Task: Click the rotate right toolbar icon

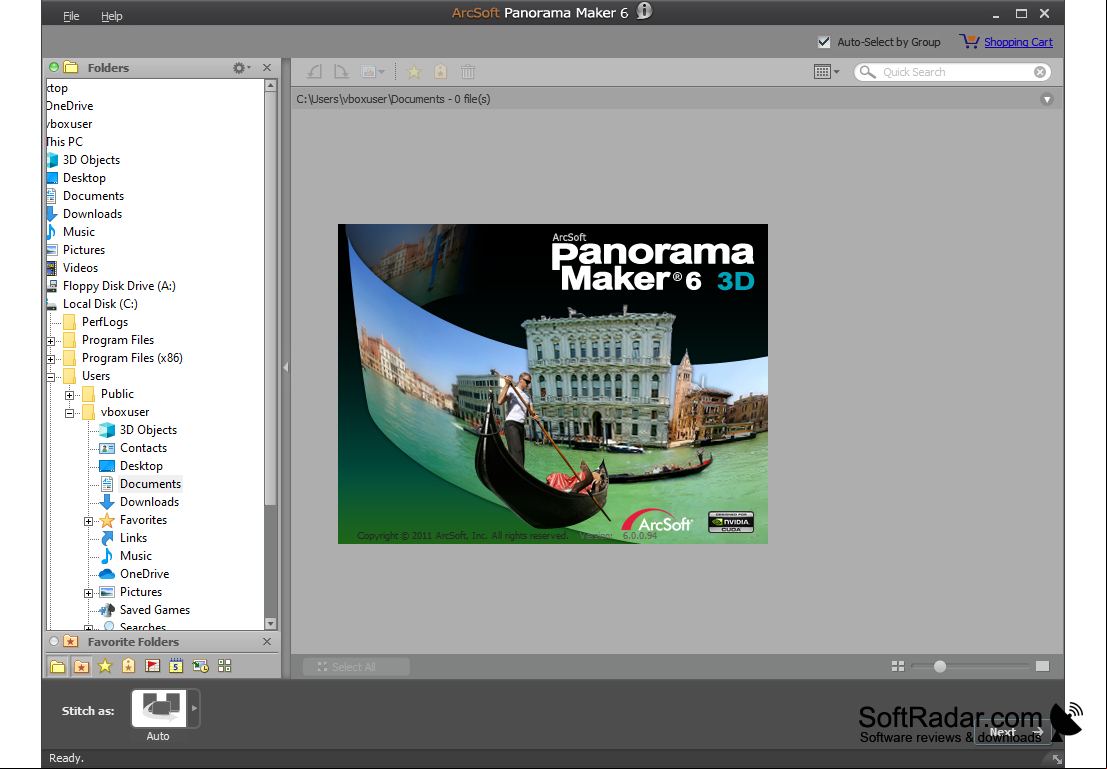Action: (341, 71)
